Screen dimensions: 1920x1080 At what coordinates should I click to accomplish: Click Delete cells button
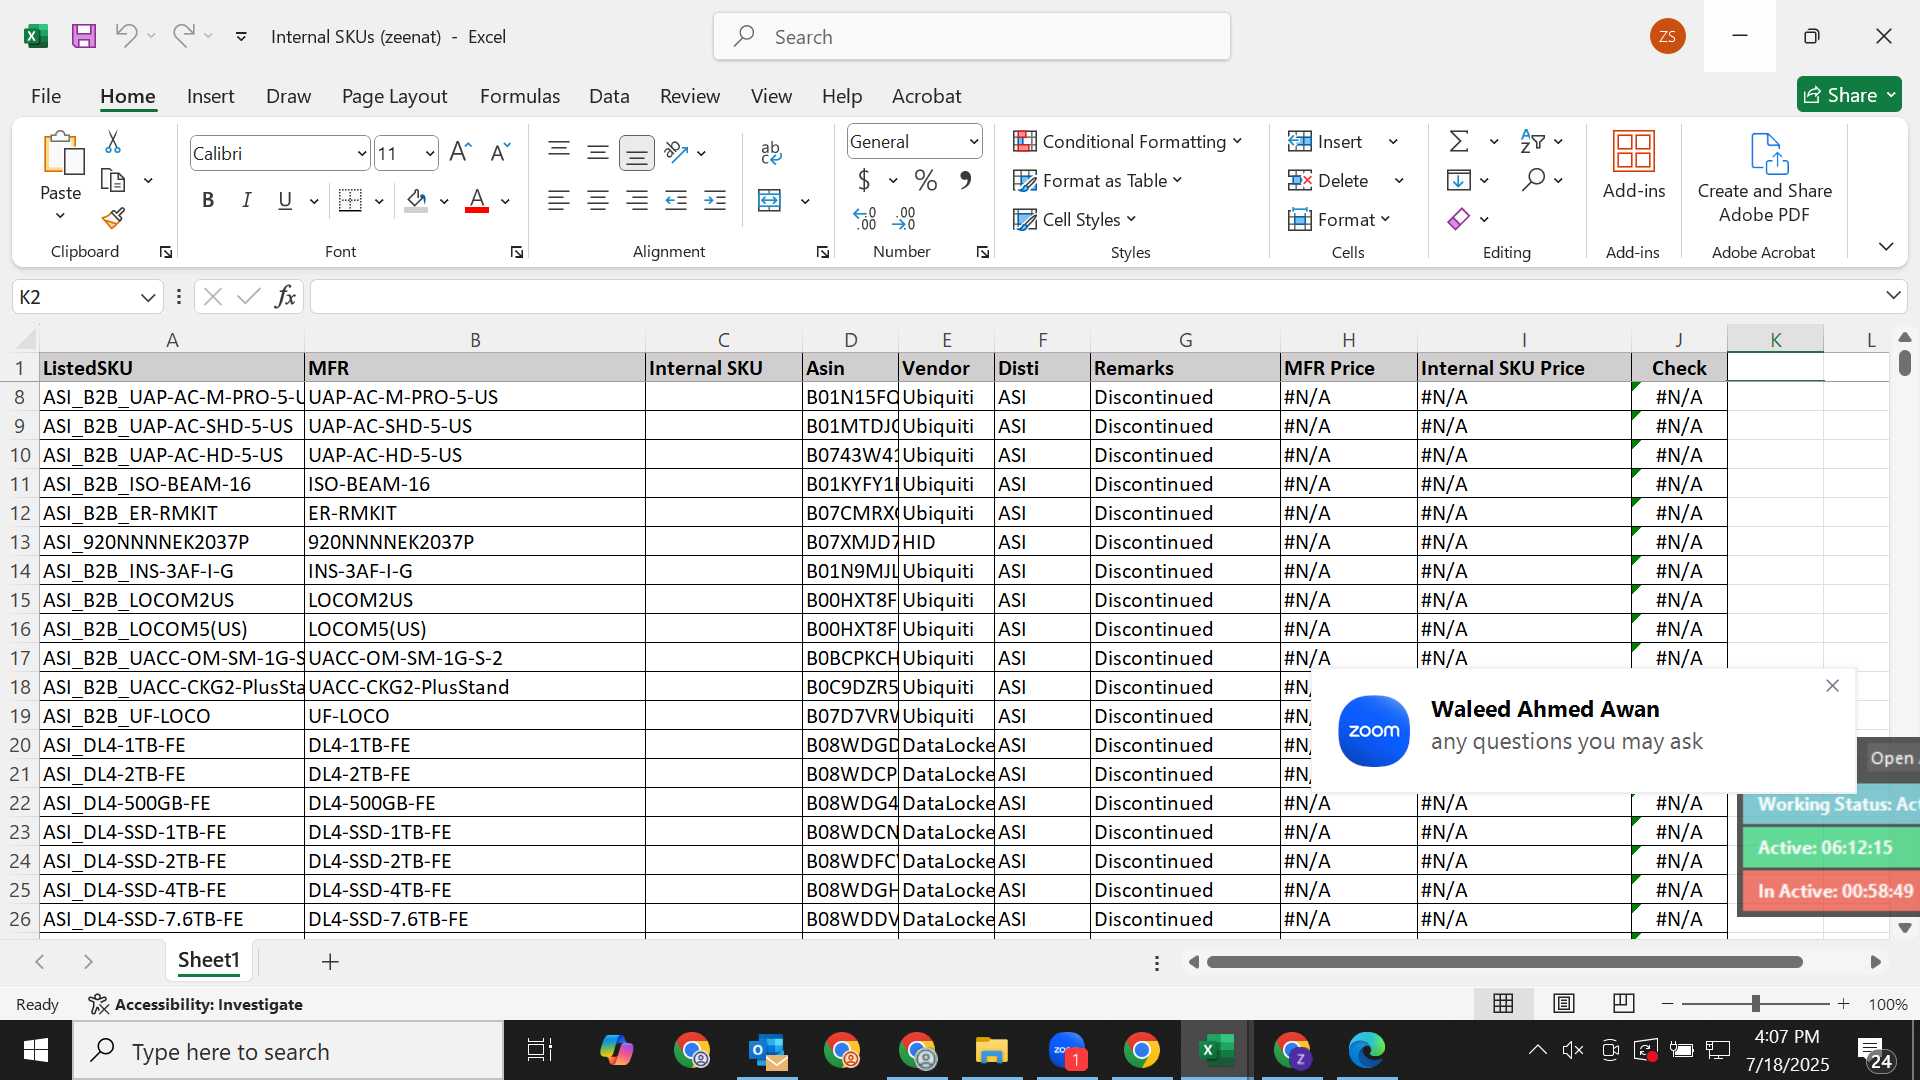coord(1328,181)
